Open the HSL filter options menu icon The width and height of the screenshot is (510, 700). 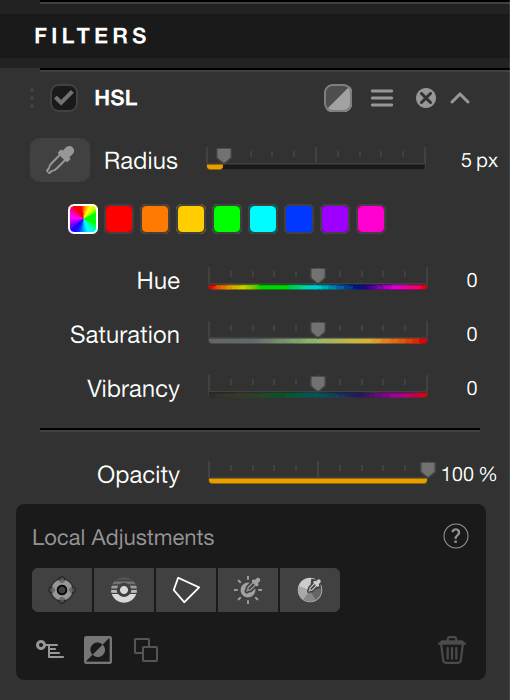[x=382, y=98]
